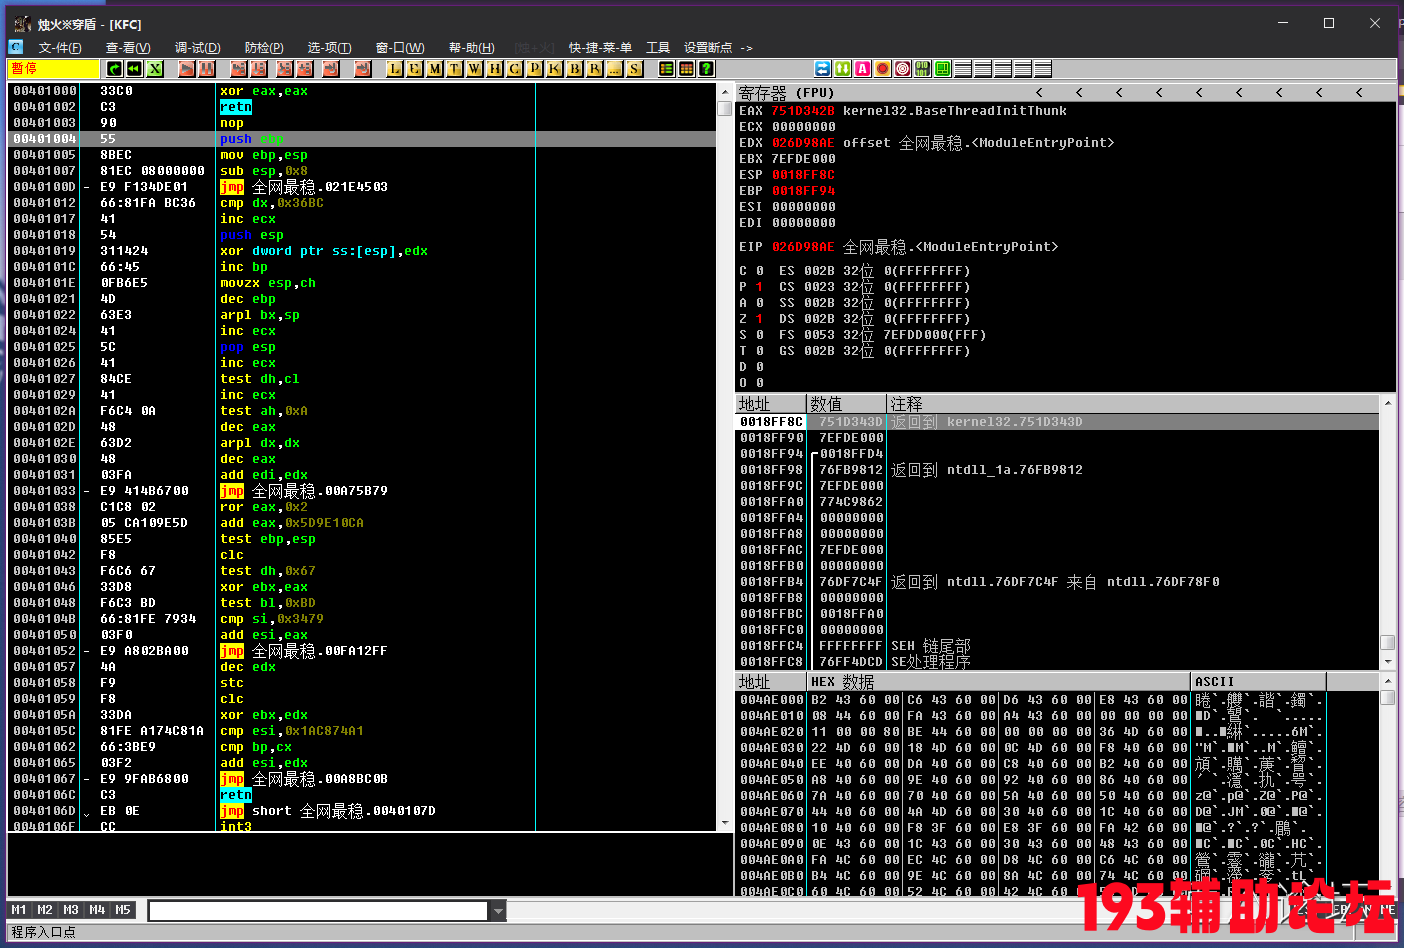The image size is (1404, 948).
Task: Click the red target bullseye icon
Action: point(903,69)
